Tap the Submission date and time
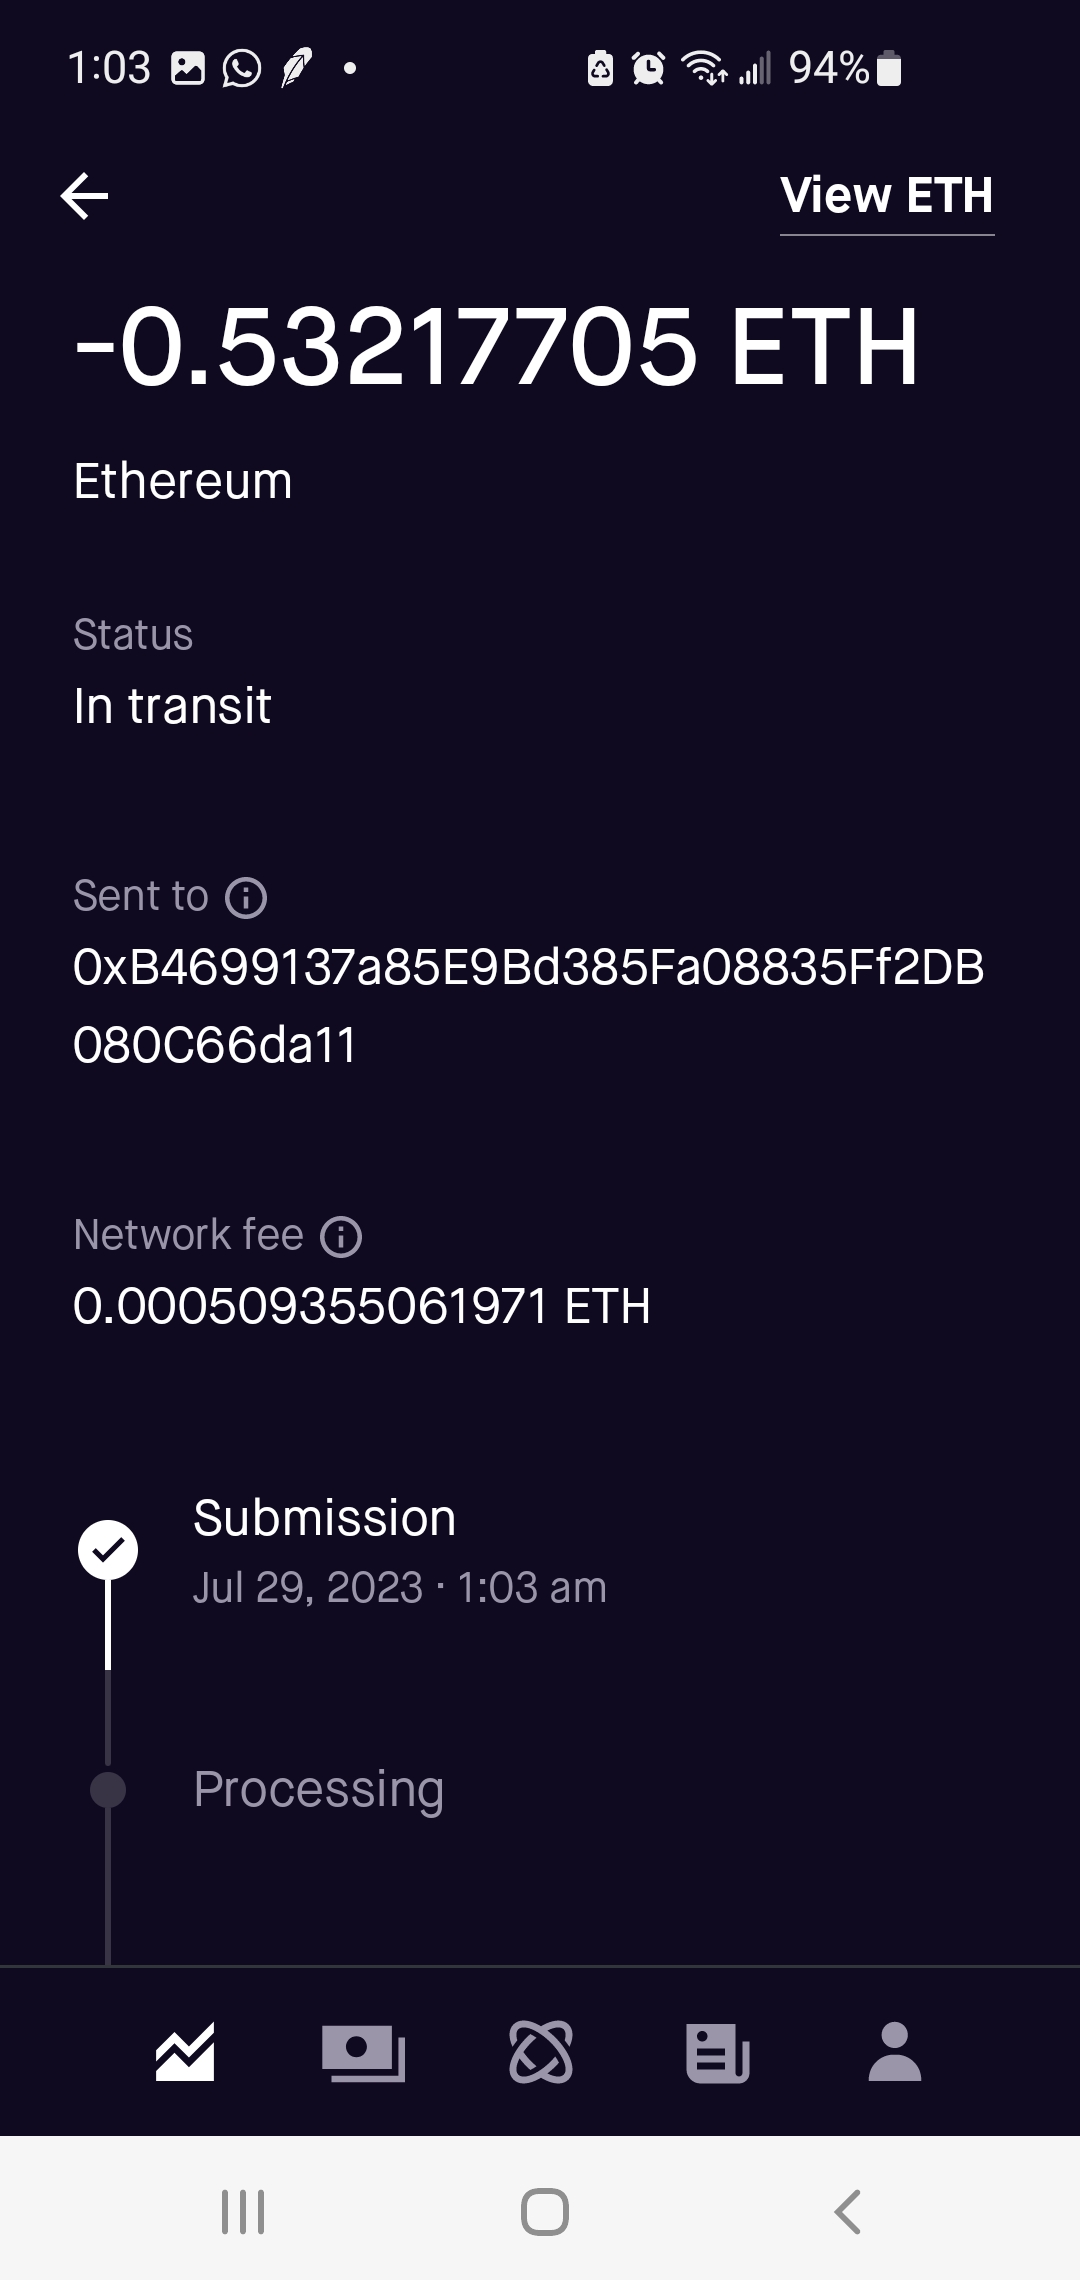 399,1588
